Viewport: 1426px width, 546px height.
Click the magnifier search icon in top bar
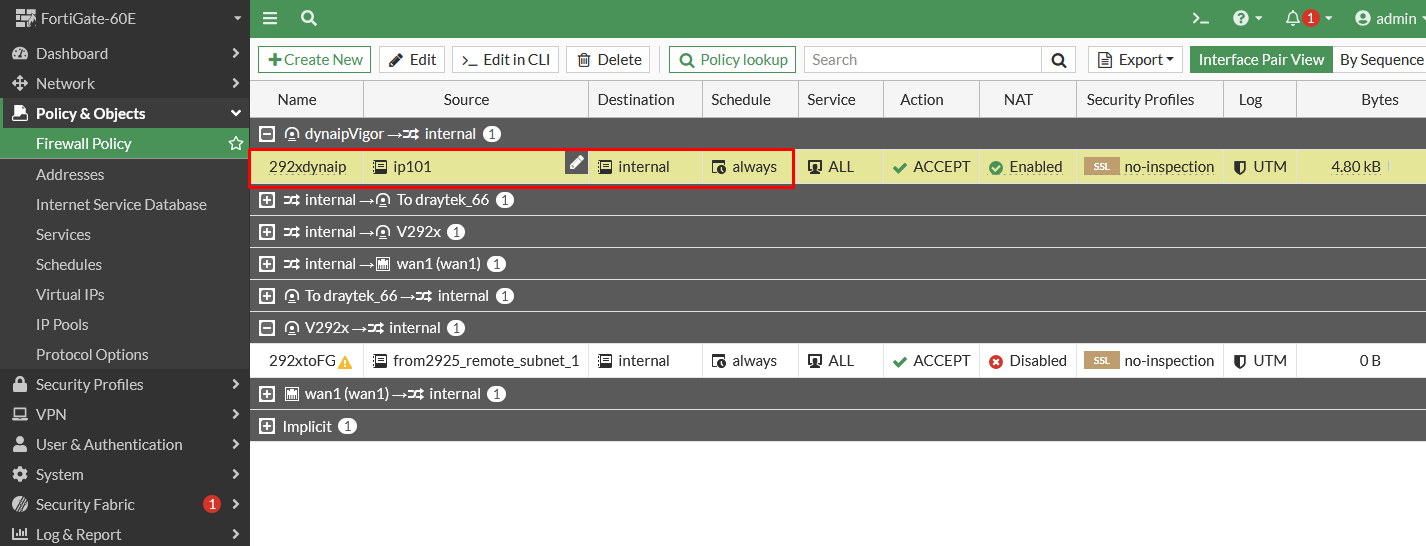click(x=309, y=18)
